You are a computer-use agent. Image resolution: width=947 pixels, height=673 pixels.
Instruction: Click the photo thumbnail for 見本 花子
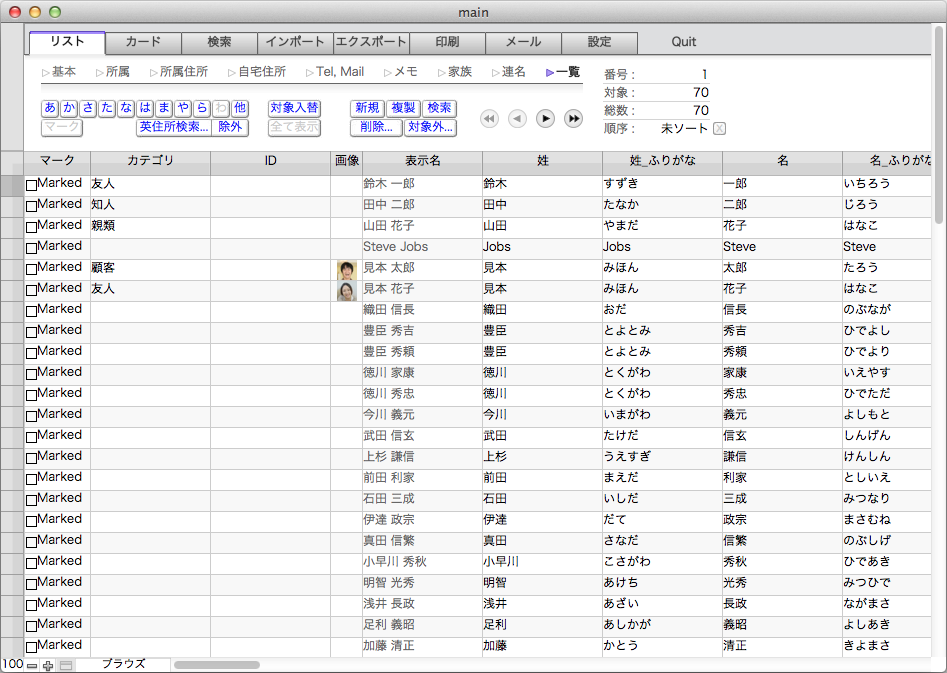click(x=347, y=290)
